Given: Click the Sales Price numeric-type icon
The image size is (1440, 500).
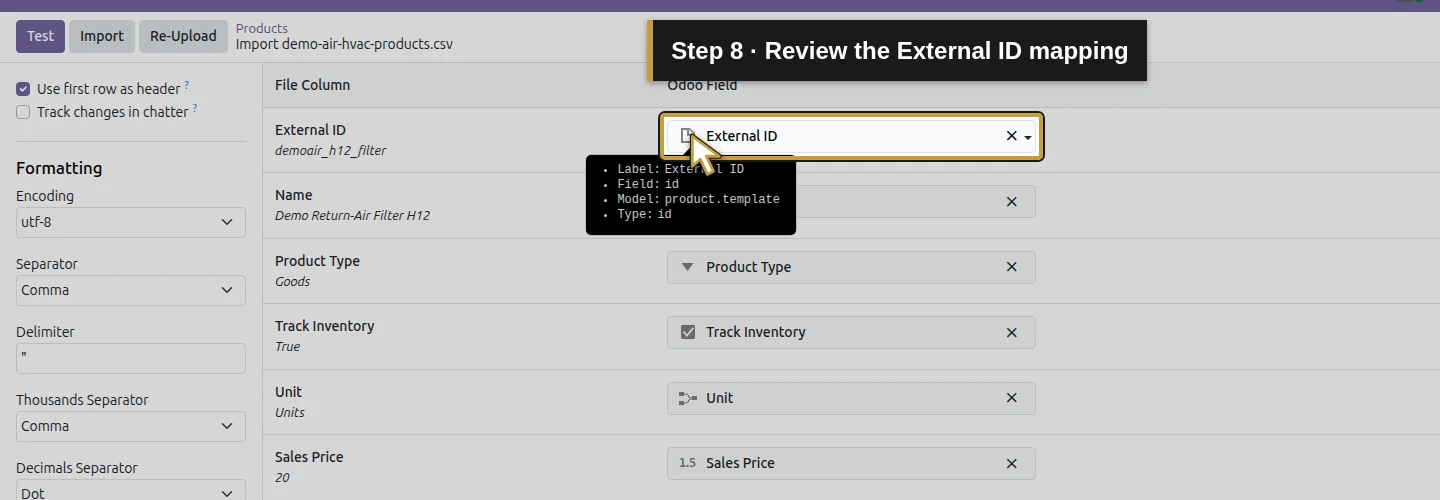Looking at the screenshot, I should coord(687,463).
